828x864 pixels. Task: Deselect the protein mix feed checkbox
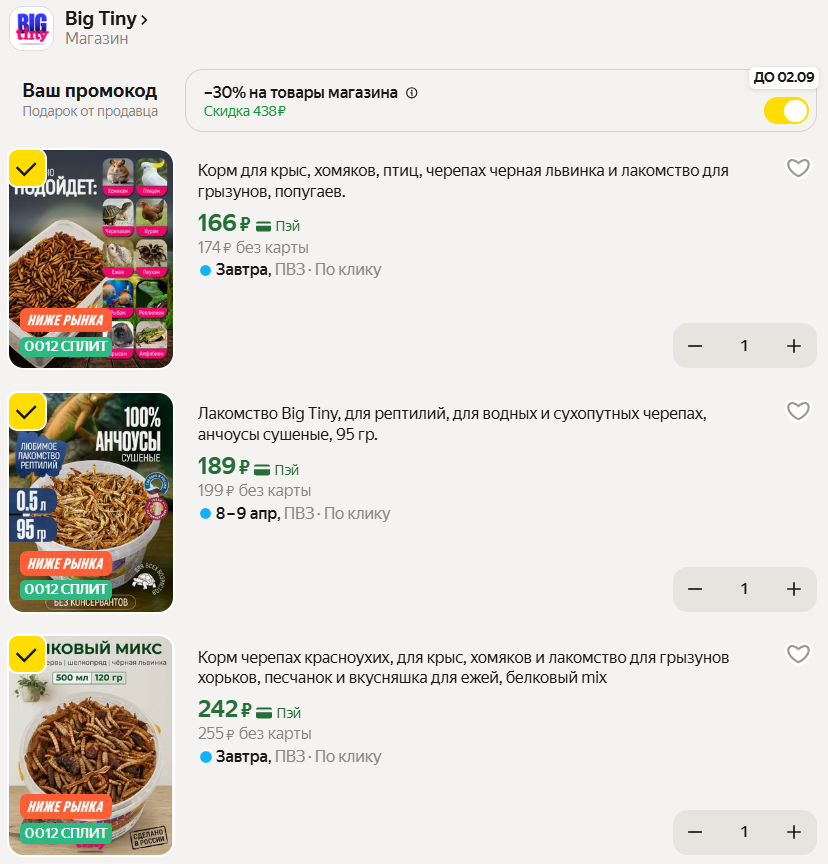(x=27, y=653)
